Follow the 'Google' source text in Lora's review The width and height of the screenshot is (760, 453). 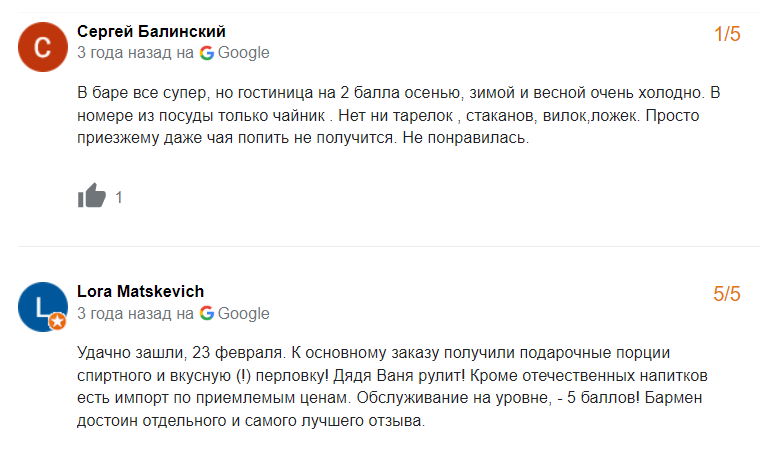tap(244, 313)
